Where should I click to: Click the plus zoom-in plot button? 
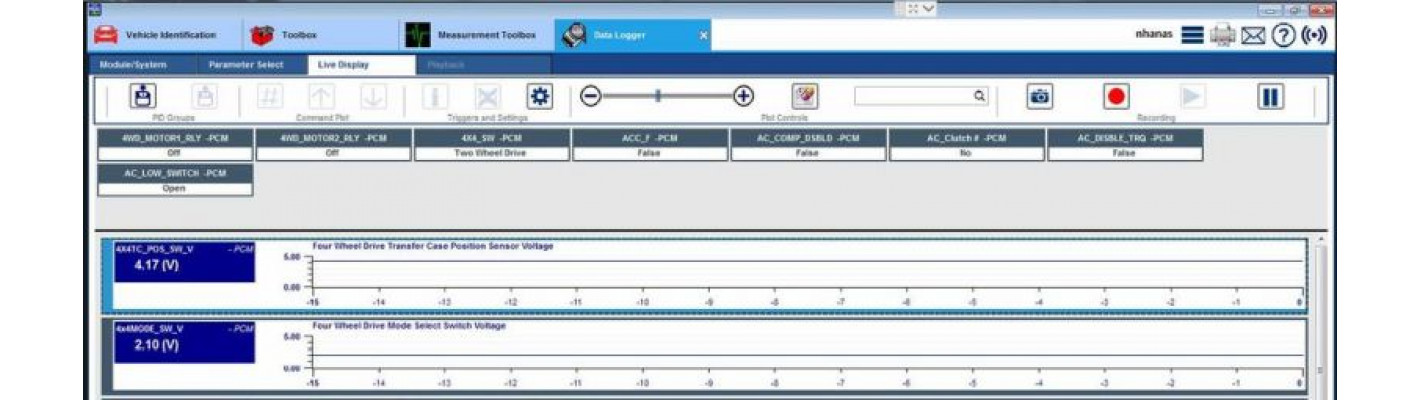click(x=743, y=96)
